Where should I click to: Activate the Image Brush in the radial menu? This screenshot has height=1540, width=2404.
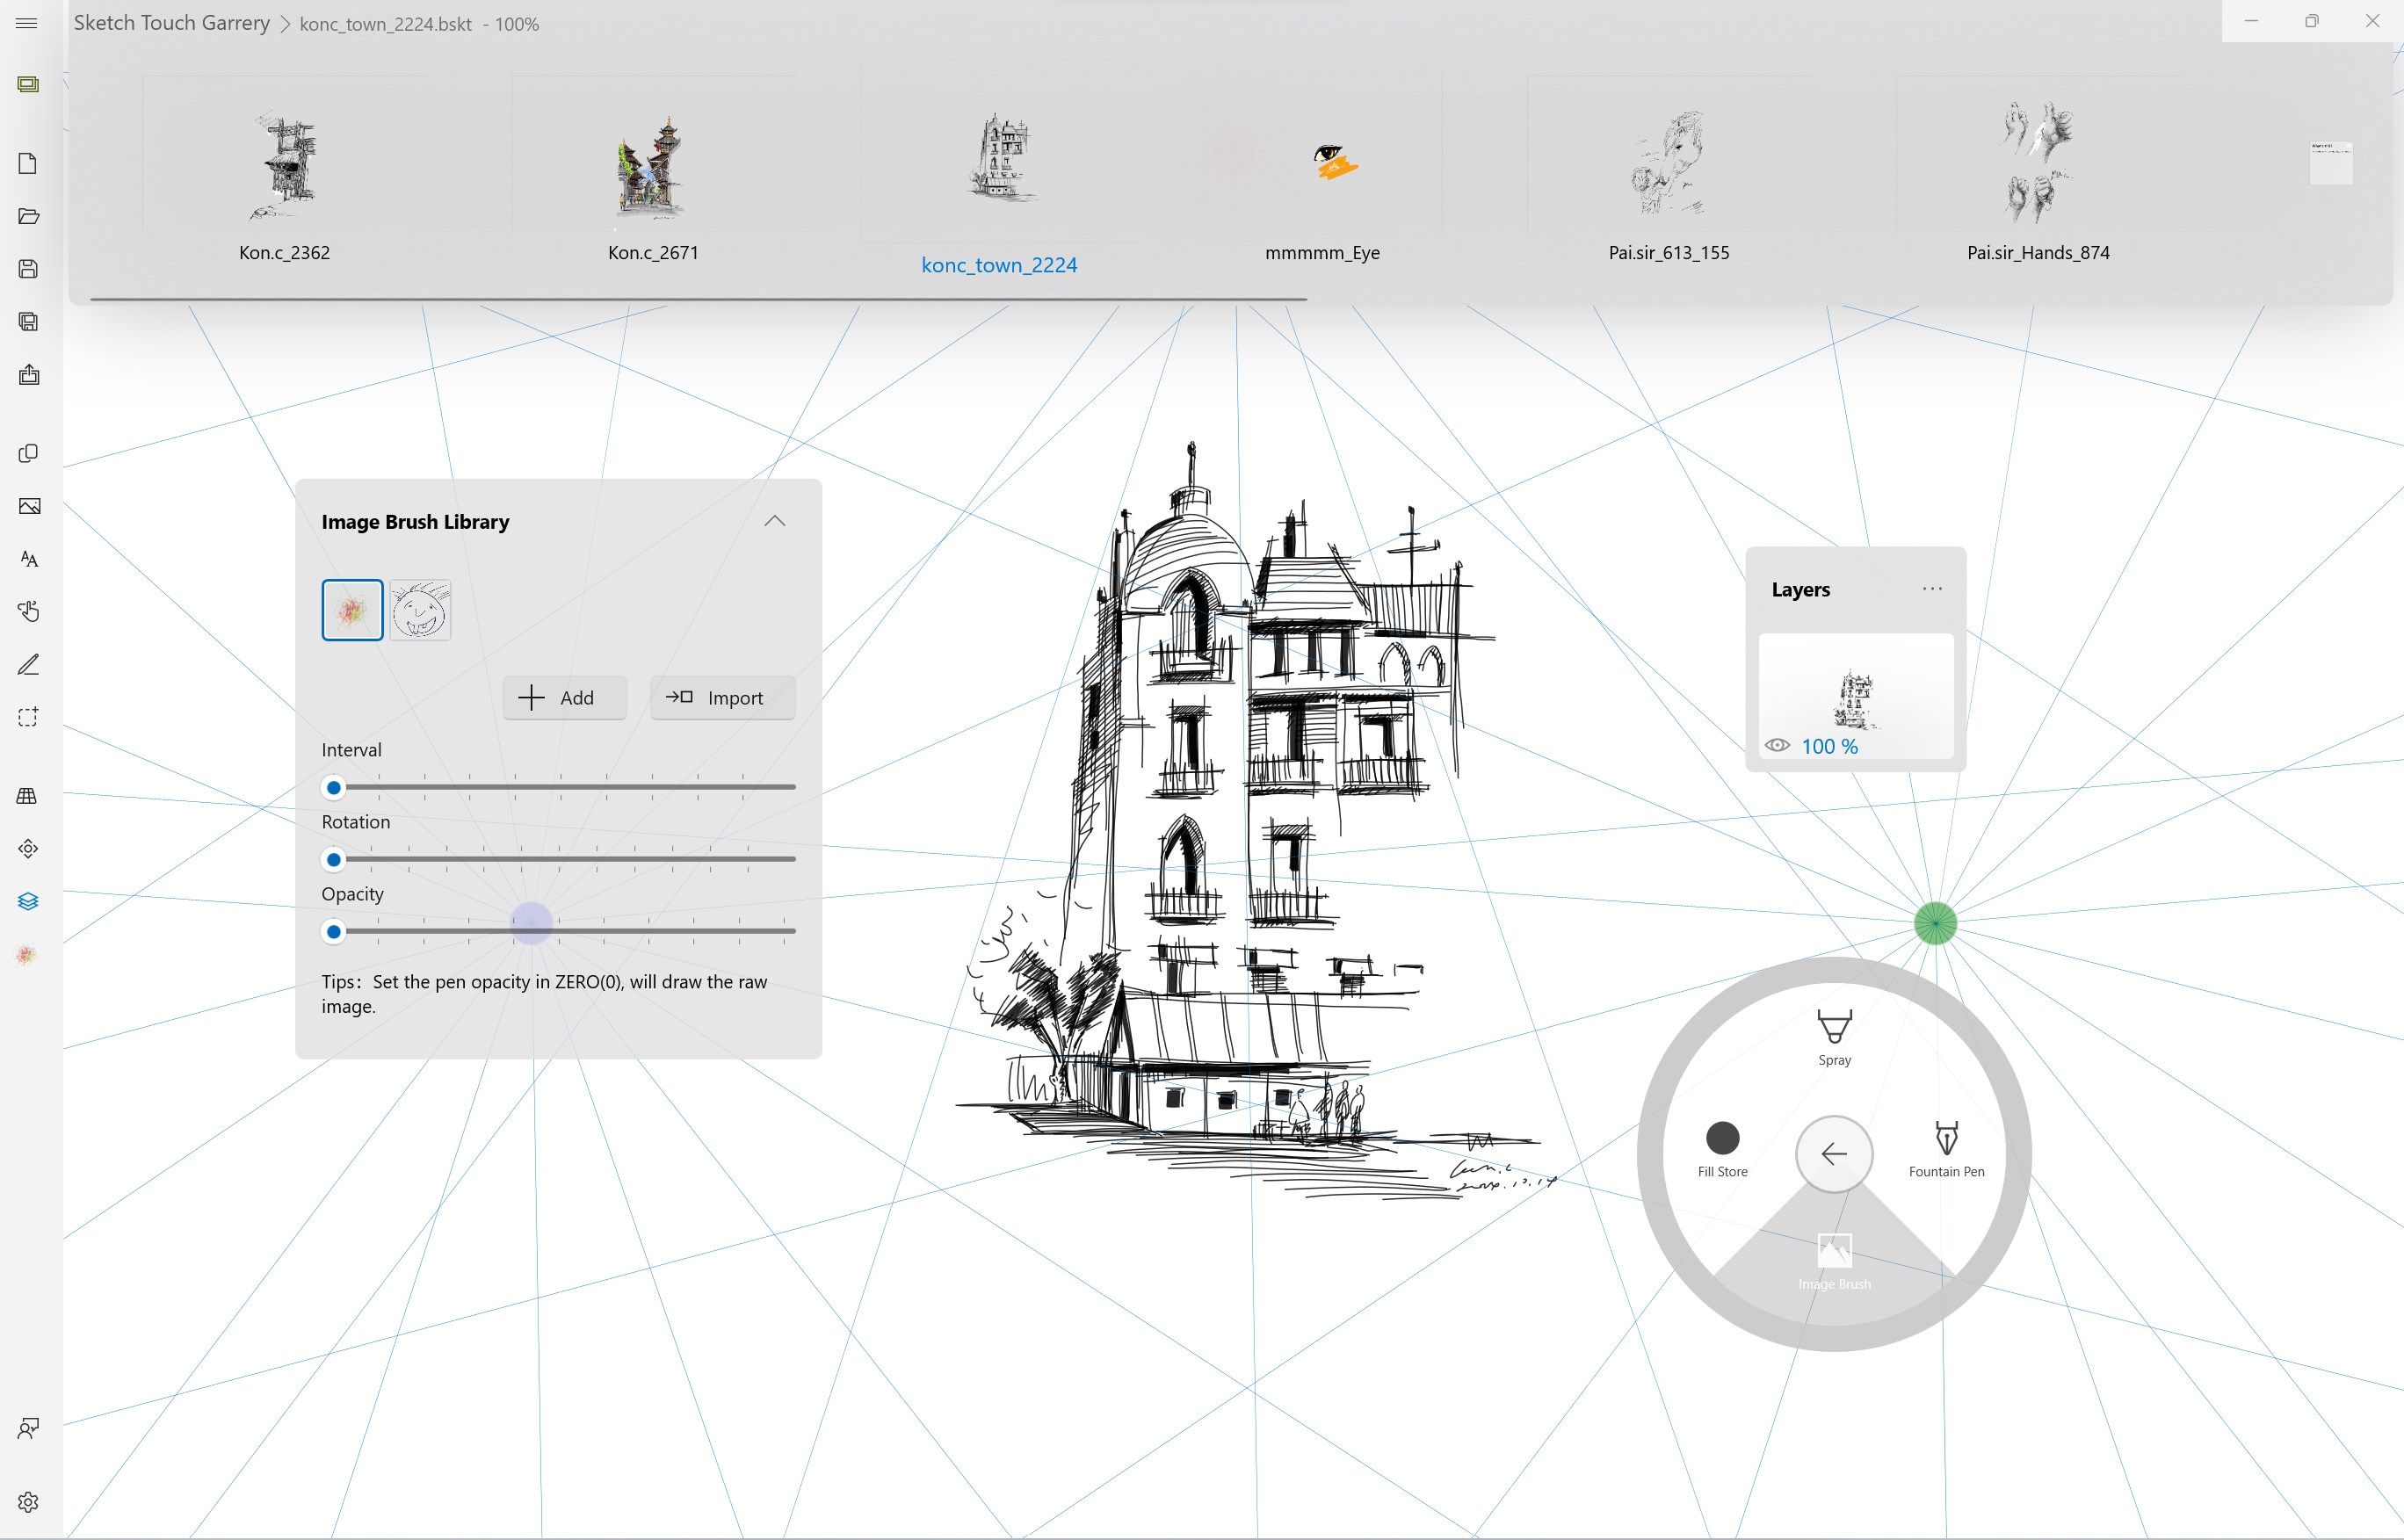[1834, 1258]
